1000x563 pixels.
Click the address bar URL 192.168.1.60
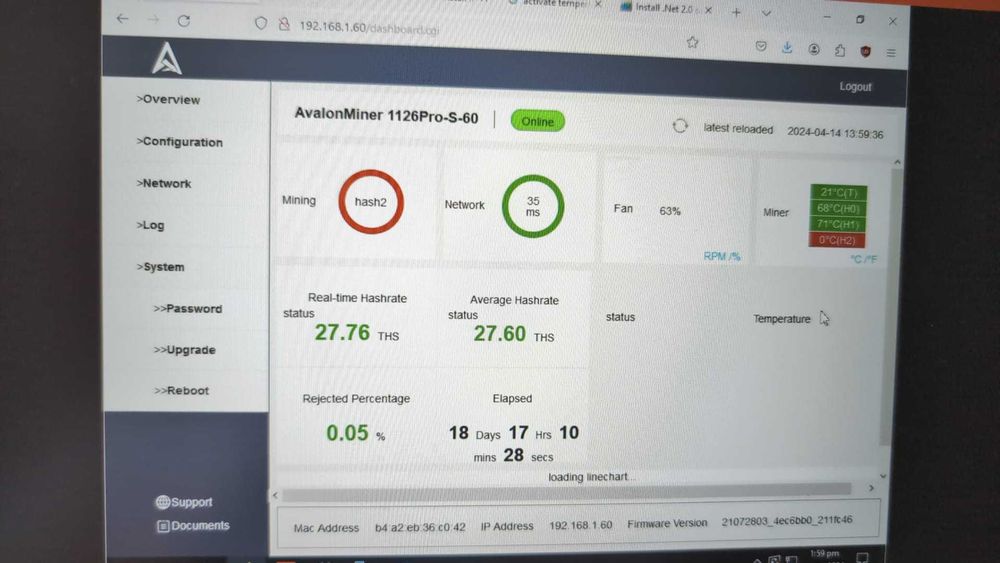coord(369,28)
